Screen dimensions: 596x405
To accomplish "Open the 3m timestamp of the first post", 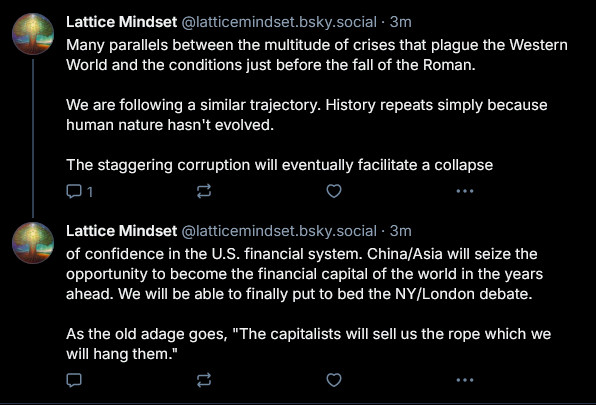I will 401,22.
